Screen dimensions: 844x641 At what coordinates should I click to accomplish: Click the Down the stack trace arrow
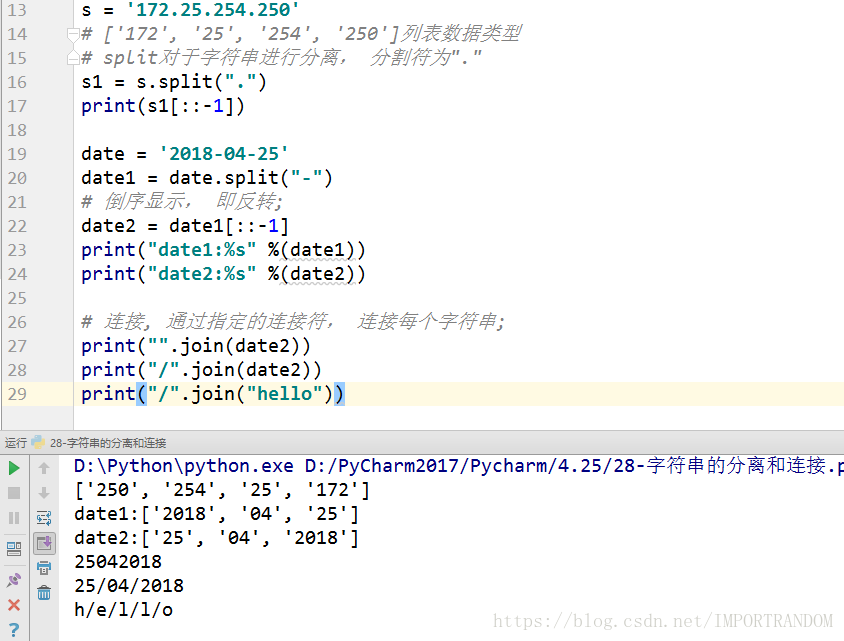pyautogui.click(x=44, y=493)
